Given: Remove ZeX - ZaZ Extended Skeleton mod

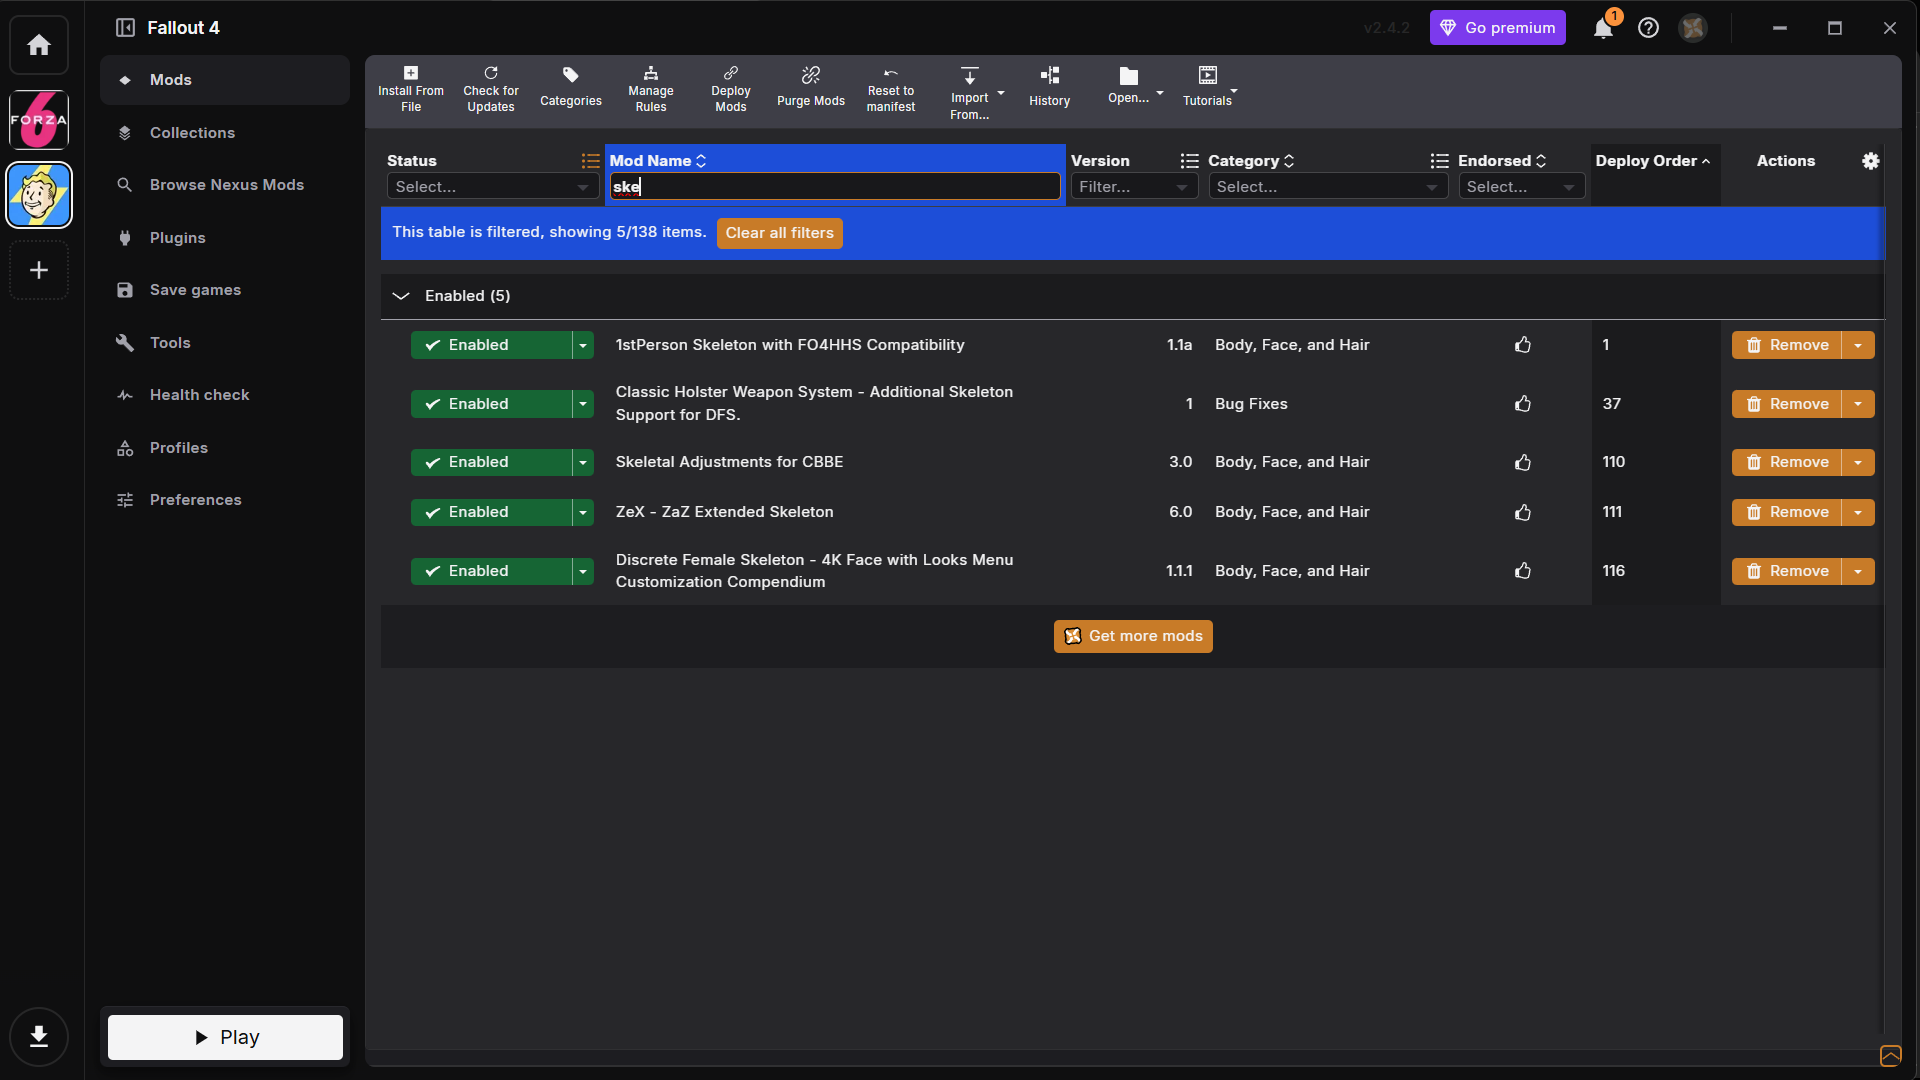Looking at the screenshot, I should (x=1787, y=512).
